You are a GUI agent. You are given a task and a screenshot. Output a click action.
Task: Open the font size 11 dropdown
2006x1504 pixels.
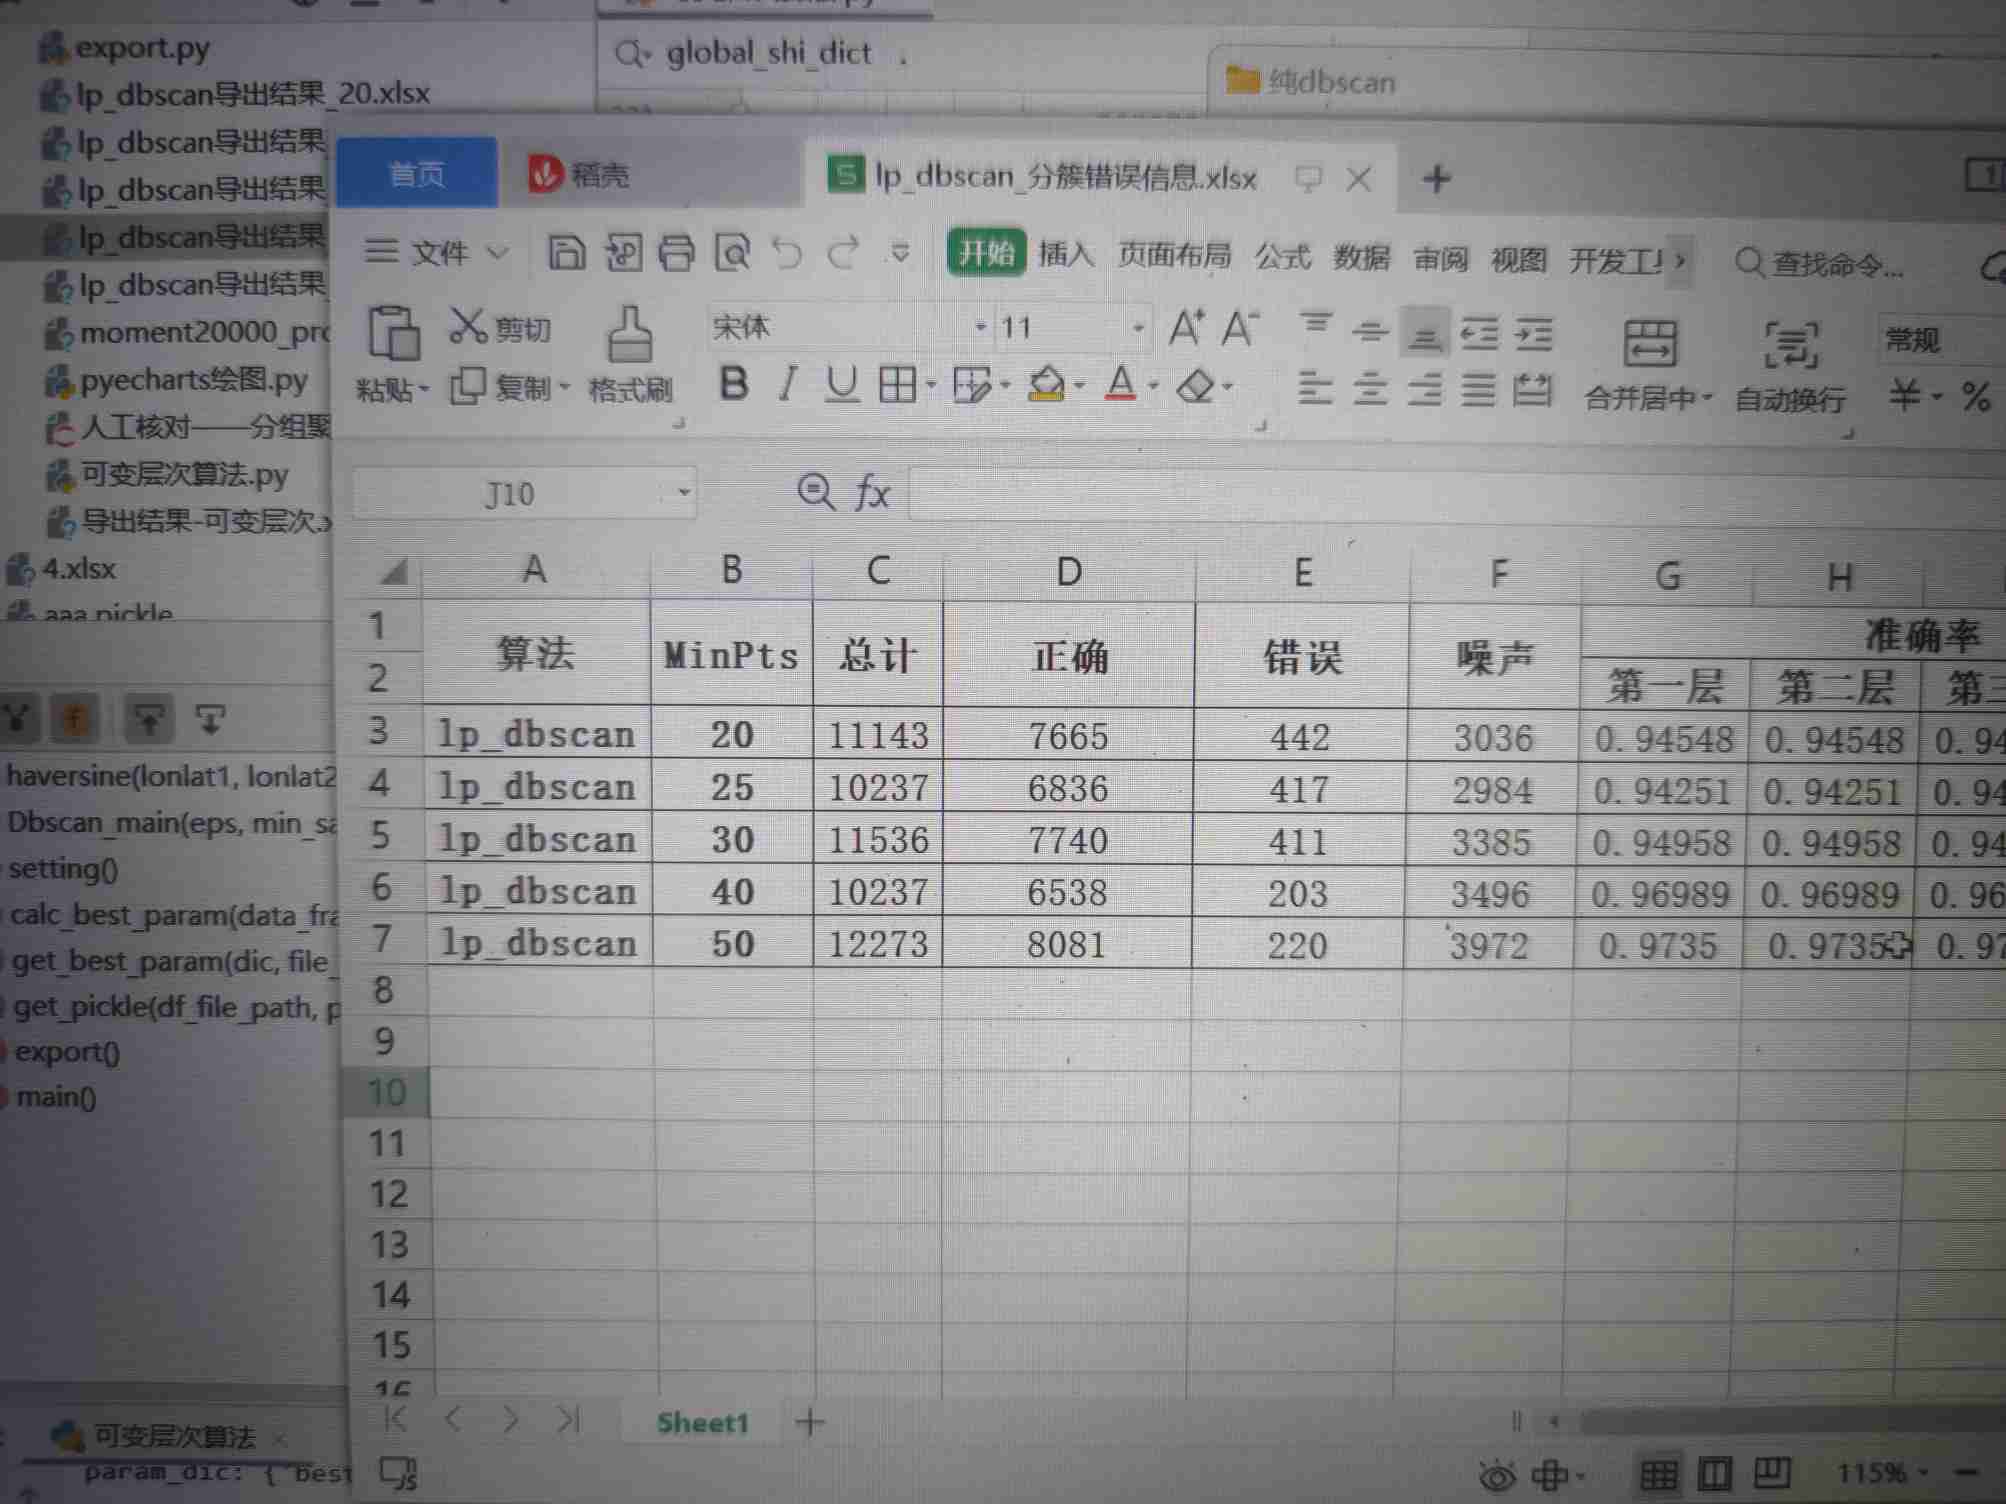click(1138, 328)
